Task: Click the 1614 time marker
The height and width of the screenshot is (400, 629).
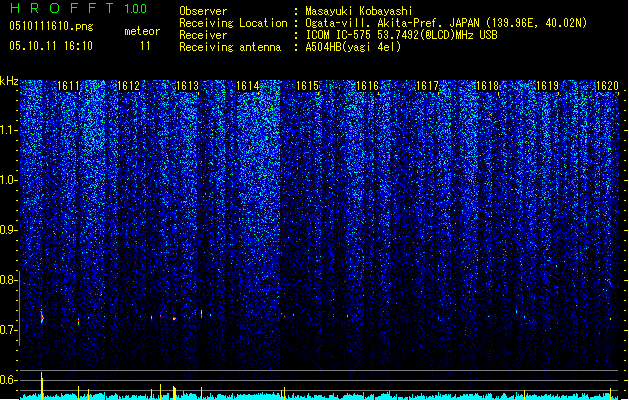Action: [248, 86]
